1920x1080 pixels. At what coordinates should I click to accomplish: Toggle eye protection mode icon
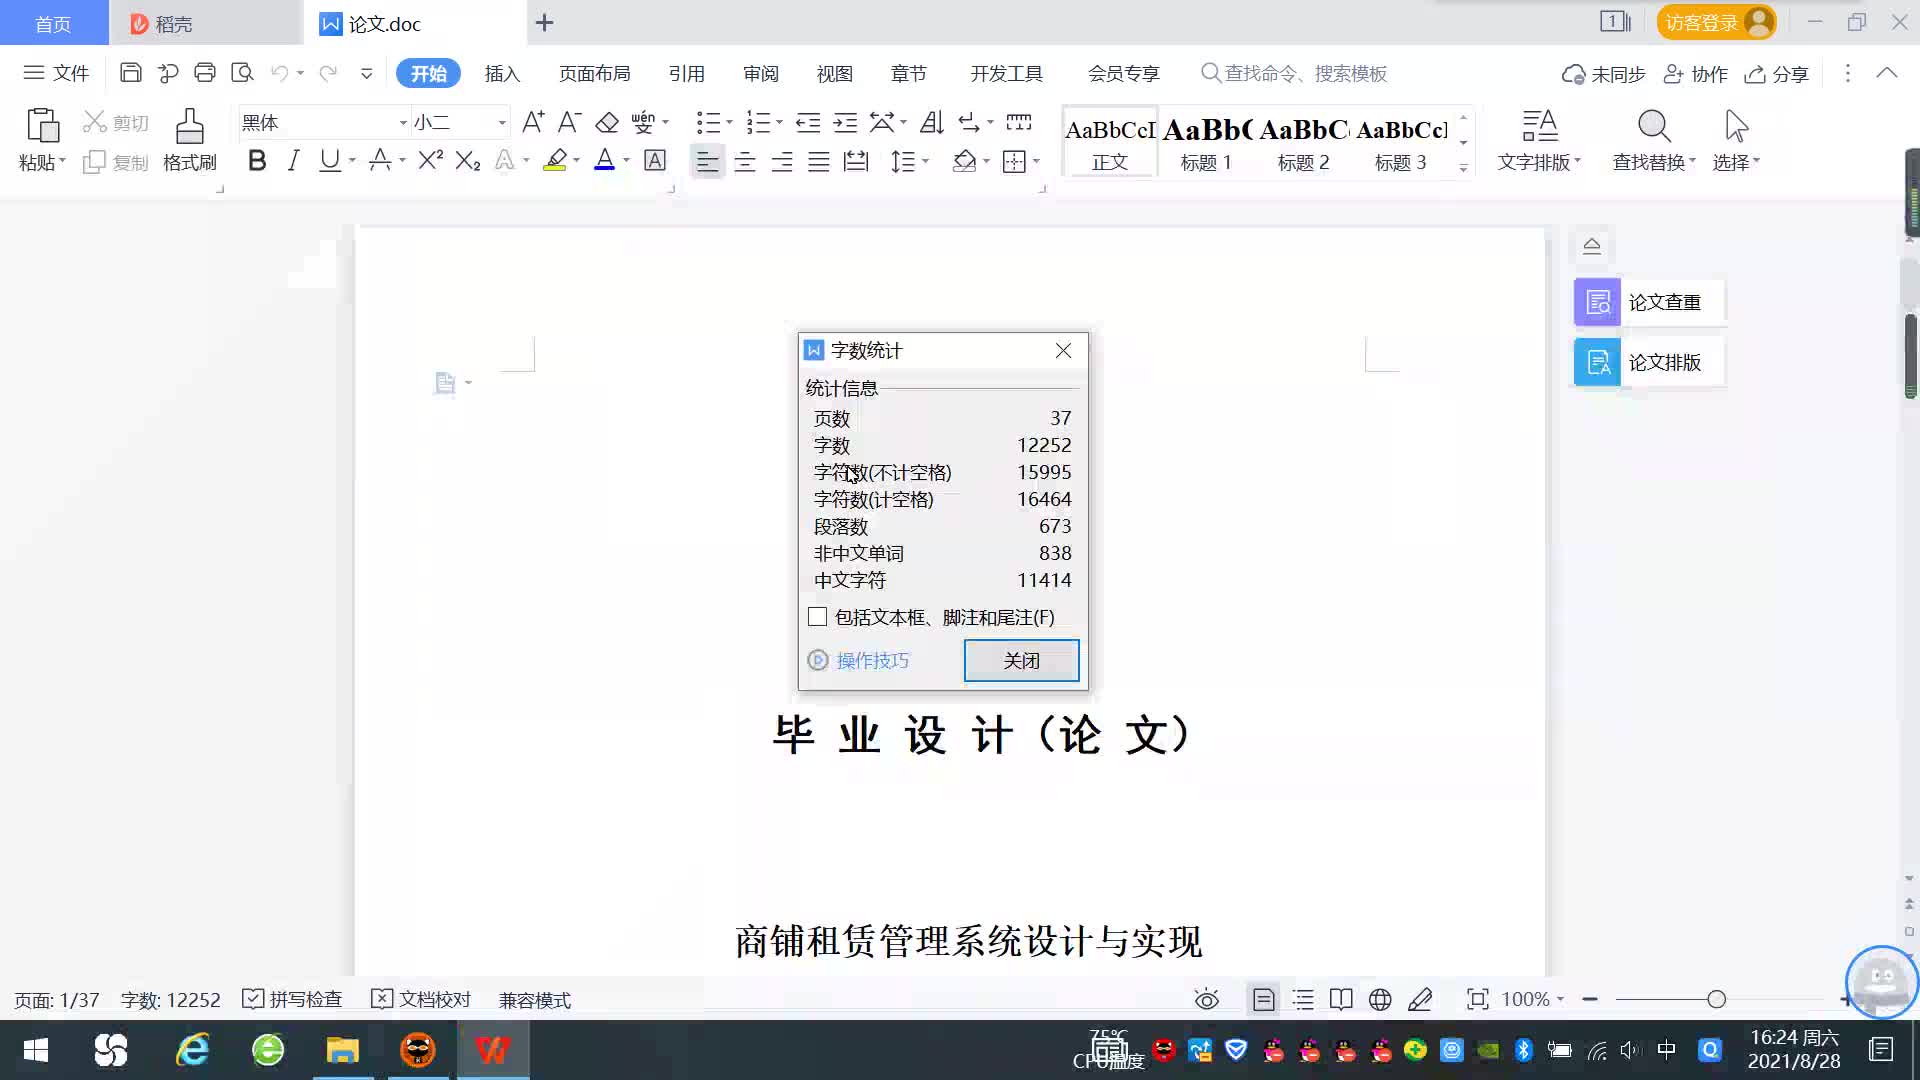[x=1207, y=999]
